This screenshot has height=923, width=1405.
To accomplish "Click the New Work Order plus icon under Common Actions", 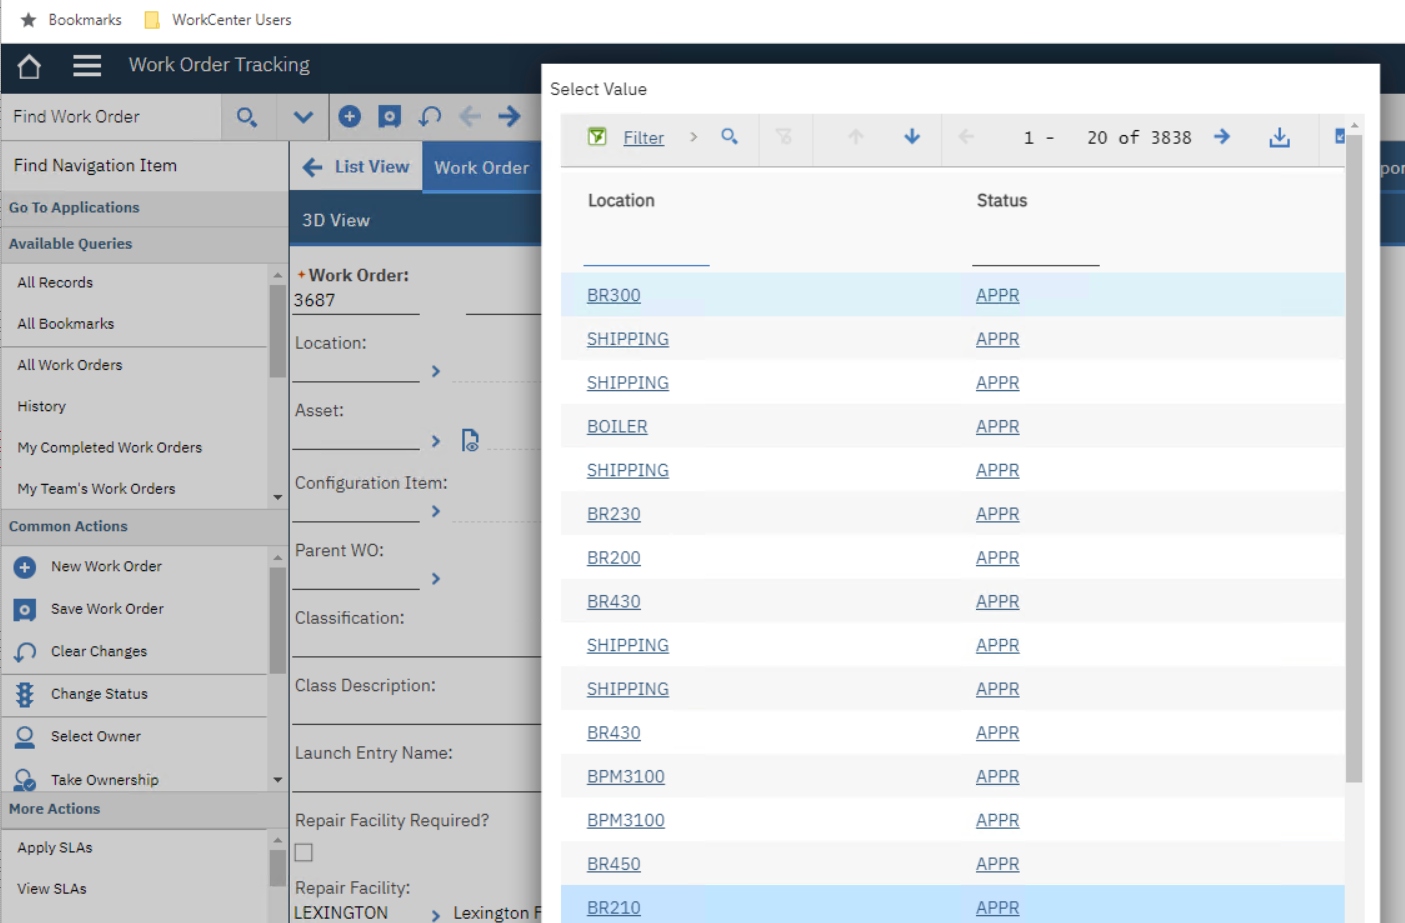I will (x=25, y=567).
